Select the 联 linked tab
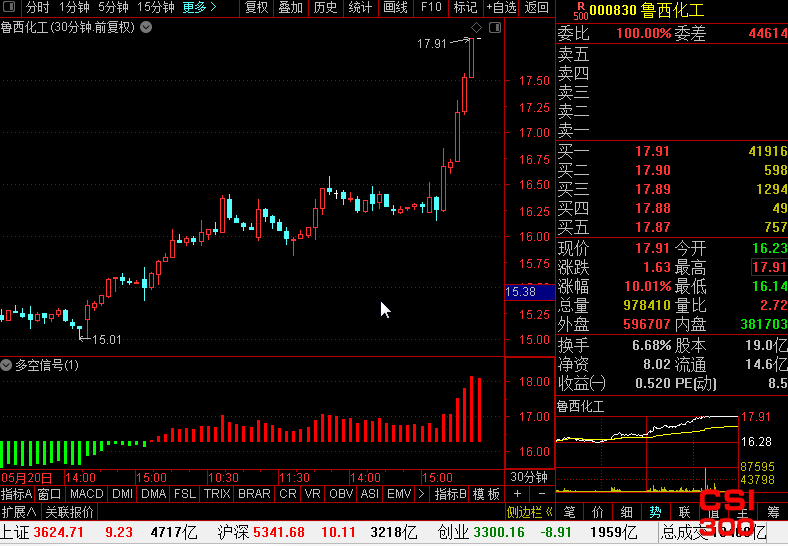This screenshot has width=788, height=546. pyautogui.click(x=684, y=512)
